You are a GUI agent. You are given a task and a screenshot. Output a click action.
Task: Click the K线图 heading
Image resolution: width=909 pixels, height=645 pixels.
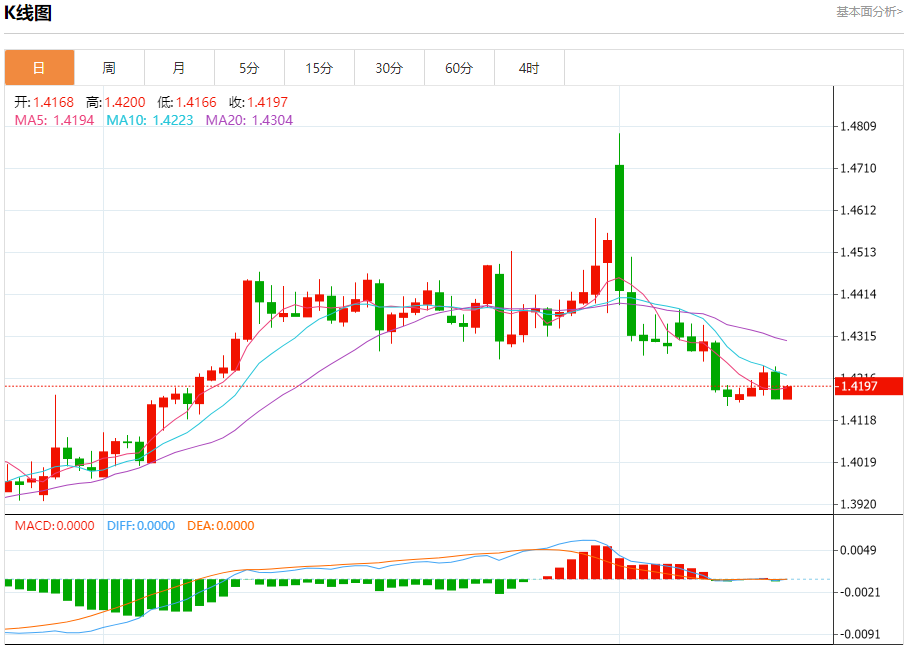point(28,13)
